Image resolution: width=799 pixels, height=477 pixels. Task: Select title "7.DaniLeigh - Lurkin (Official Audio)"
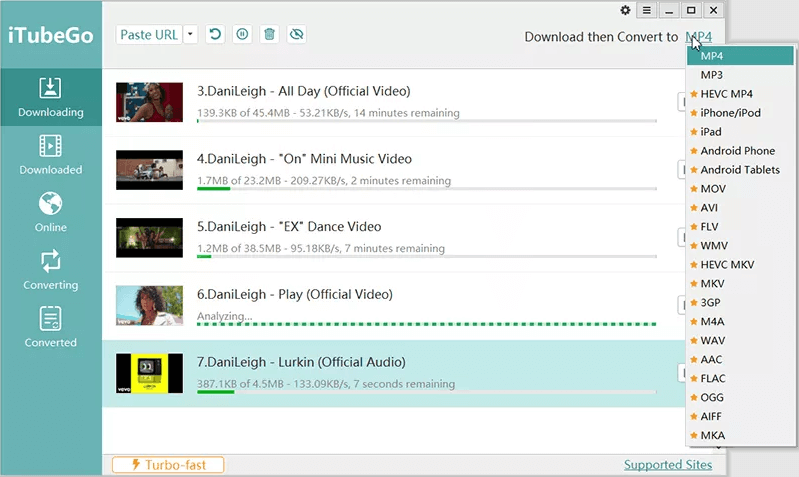[x=301, y=362]
